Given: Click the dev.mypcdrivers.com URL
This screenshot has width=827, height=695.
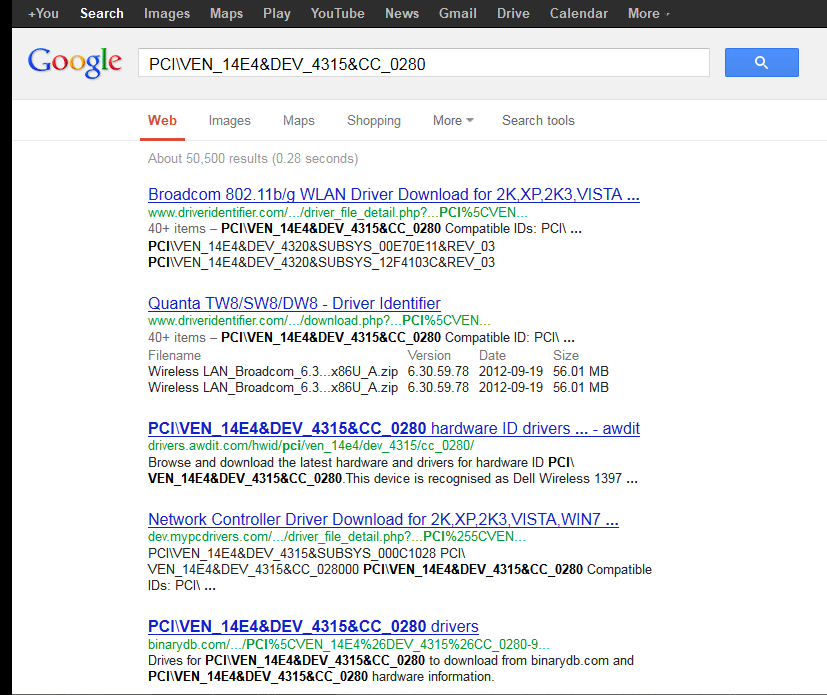Looking at the screenshot, I should 336,537.
